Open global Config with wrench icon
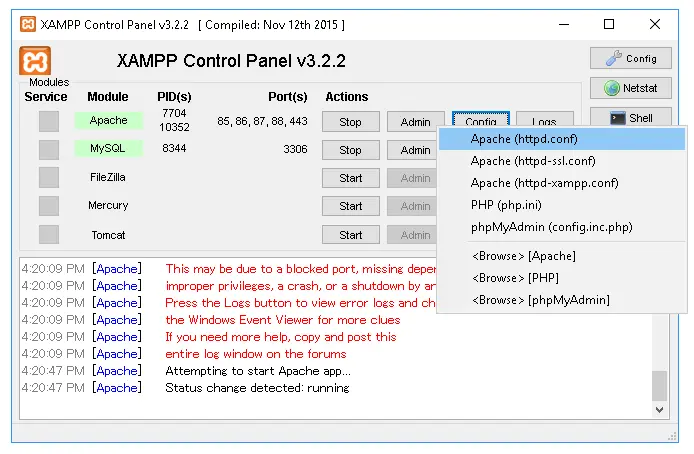 pyautogui.click(x=631, y=58)
